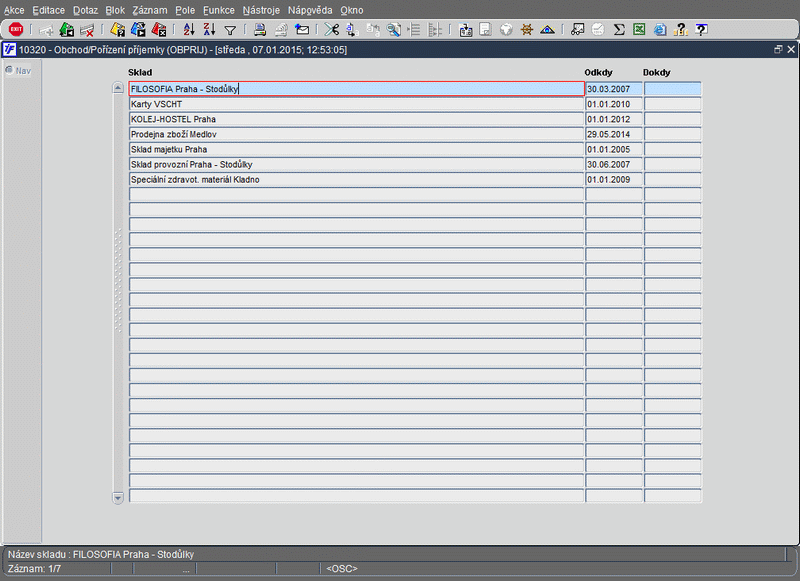Click the Dokdy column header
The width and height of the screenshot is (800, 581).
657,72
